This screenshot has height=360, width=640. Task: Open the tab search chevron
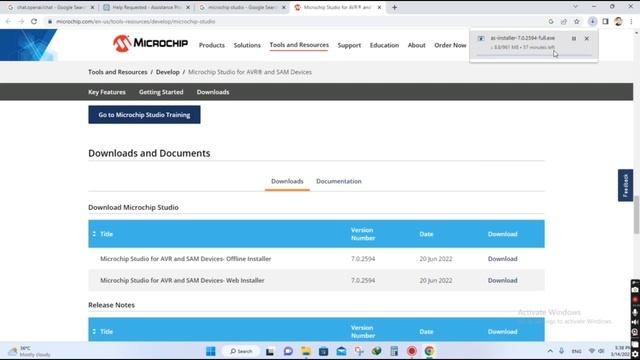point(575,7)
